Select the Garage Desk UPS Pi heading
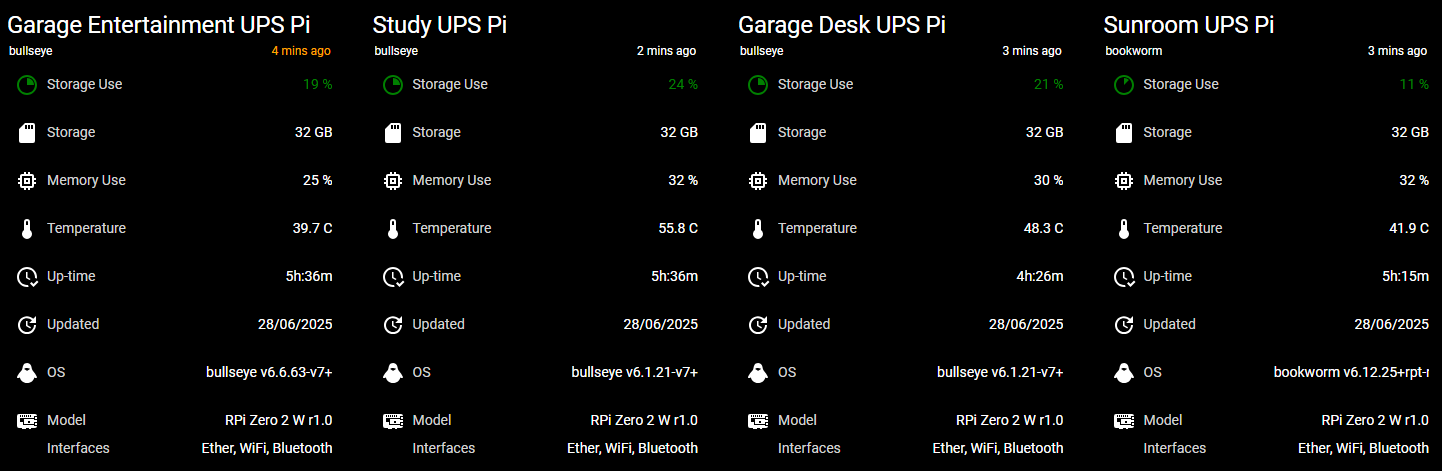The image size is (1442, 471). pyautogui.click(x=841, y=25)
